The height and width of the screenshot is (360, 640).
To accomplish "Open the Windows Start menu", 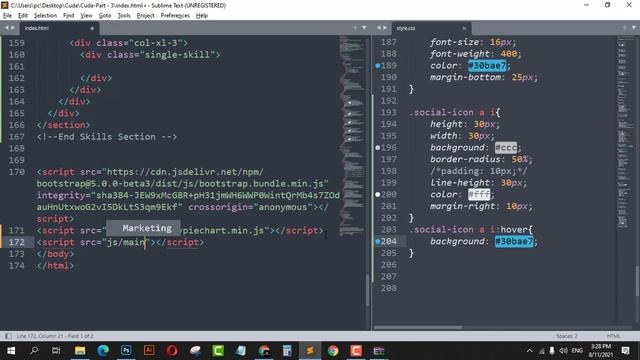I will [11, 351].
